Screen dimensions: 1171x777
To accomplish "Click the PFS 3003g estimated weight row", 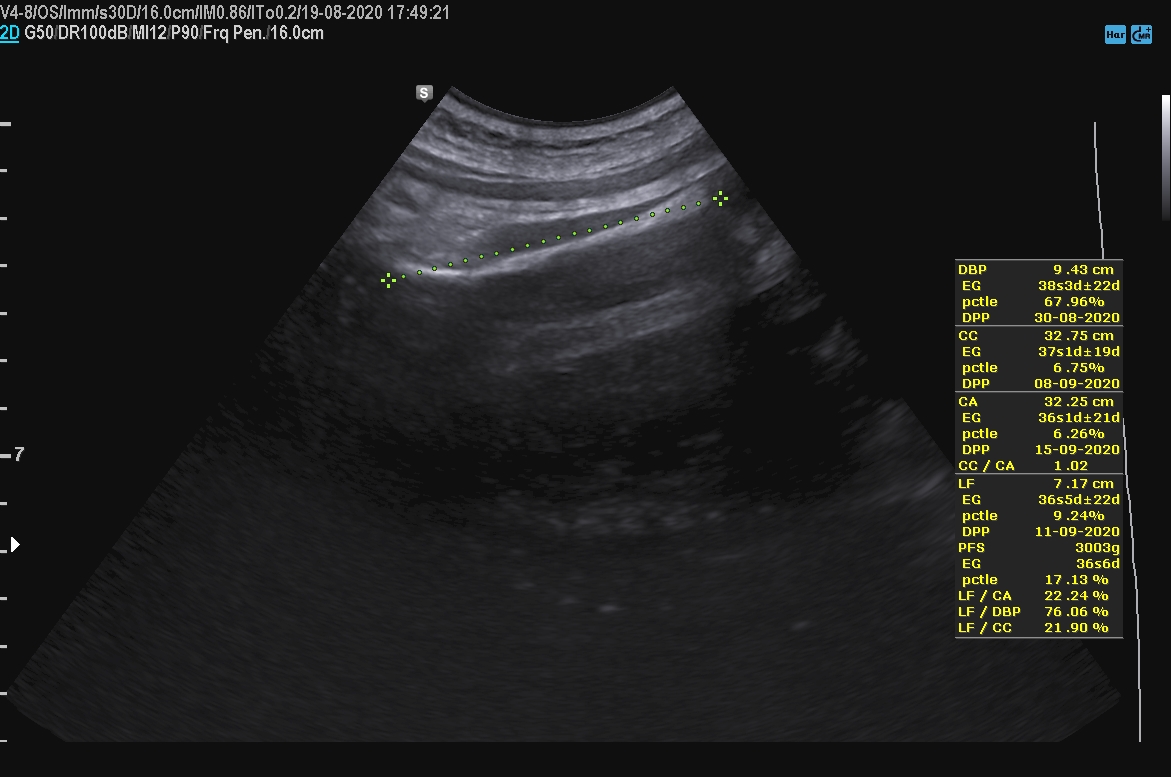I will 1038,548.
